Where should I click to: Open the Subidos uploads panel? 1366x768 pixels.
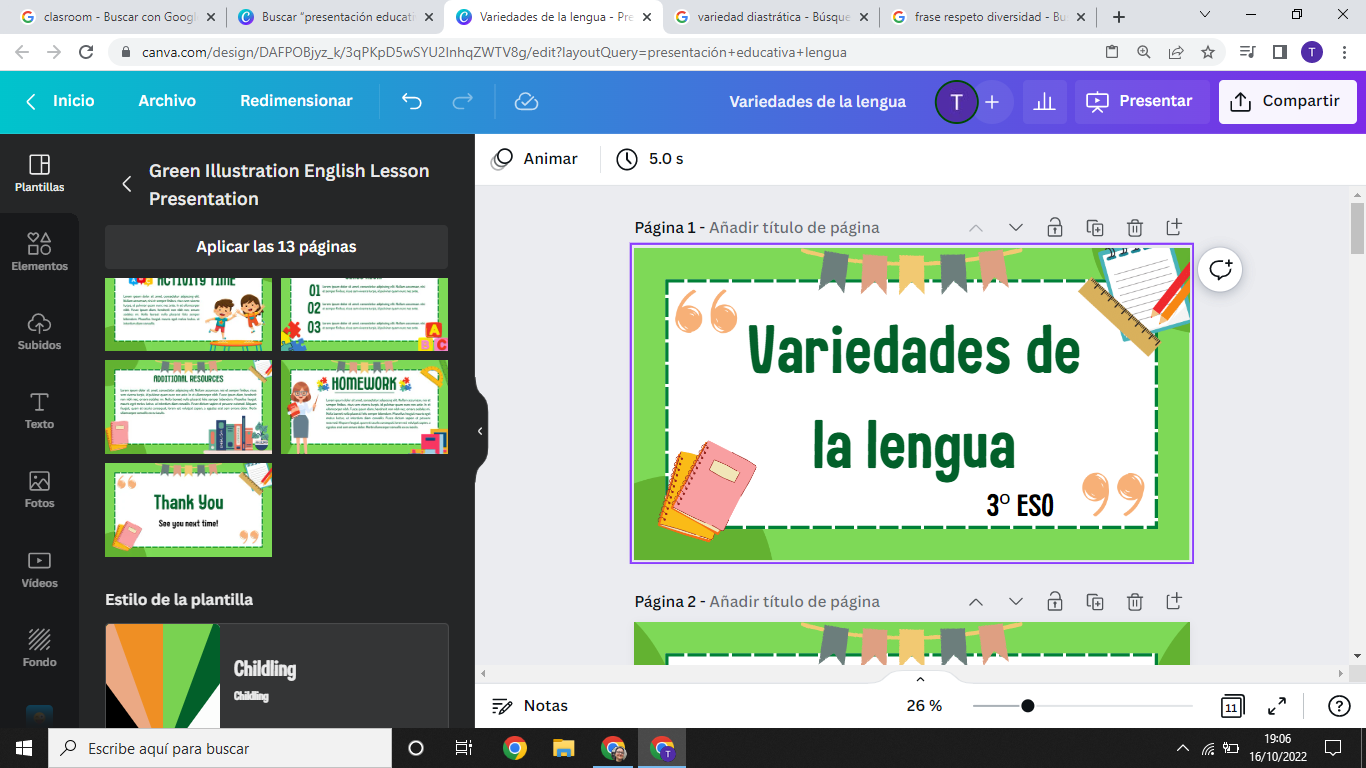tap(39, 331)
